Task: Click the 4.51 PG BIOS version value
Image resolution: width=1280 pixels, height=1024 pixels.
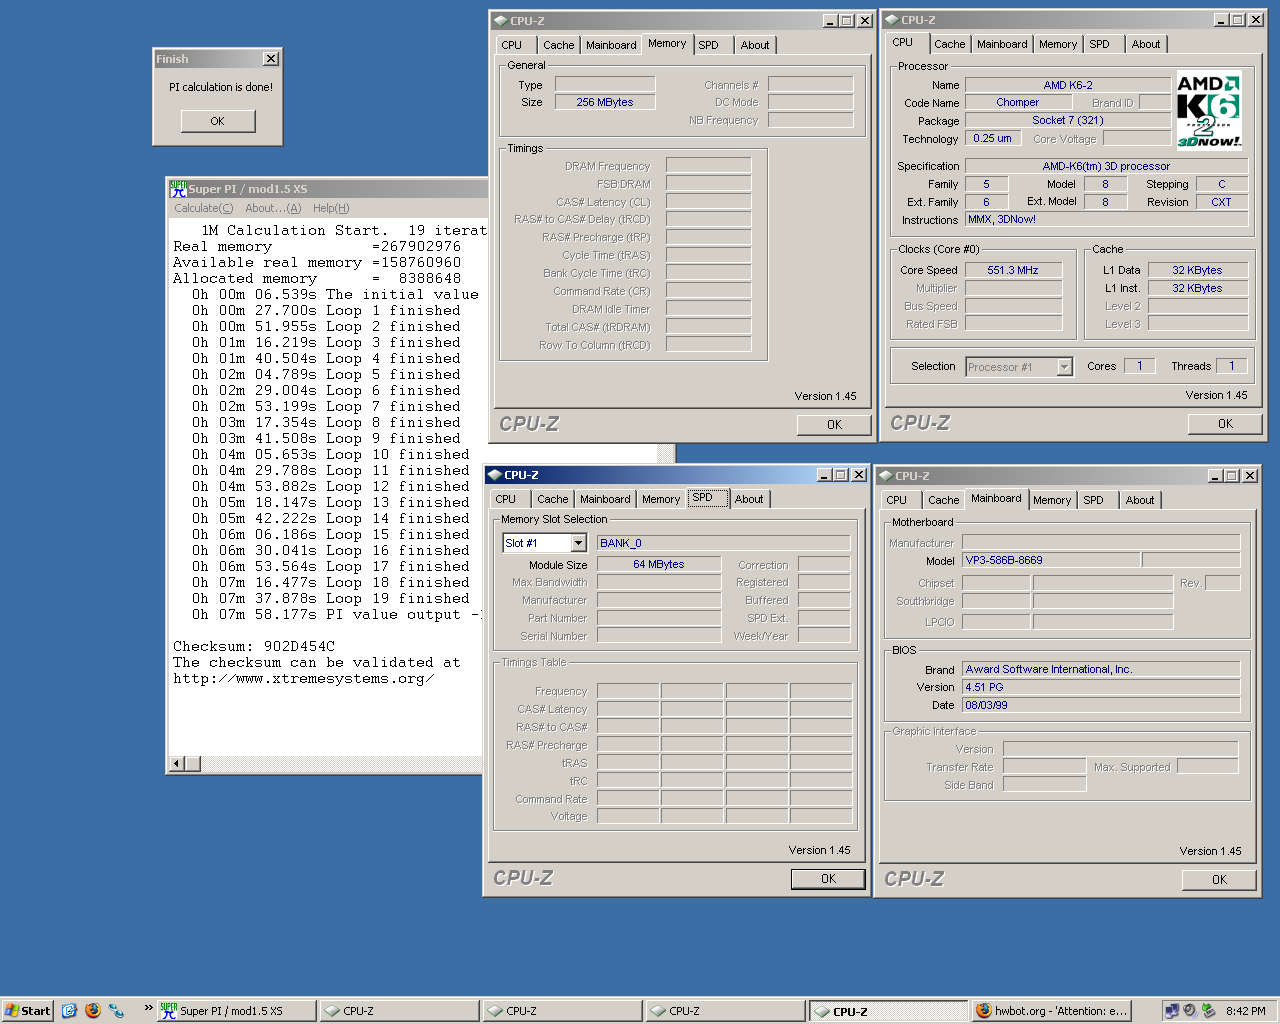Action: tap(1101, 687)
